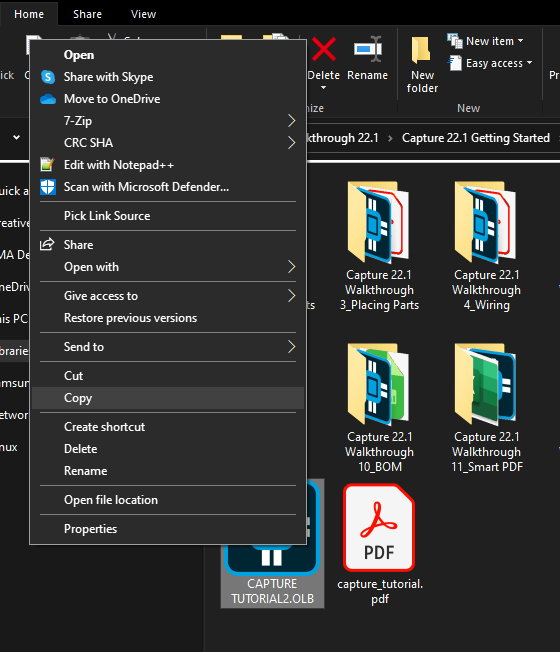The height and width of the screenshot is (652, 560).
Task: Select Network in navigation pane
Action: point(14,415)
